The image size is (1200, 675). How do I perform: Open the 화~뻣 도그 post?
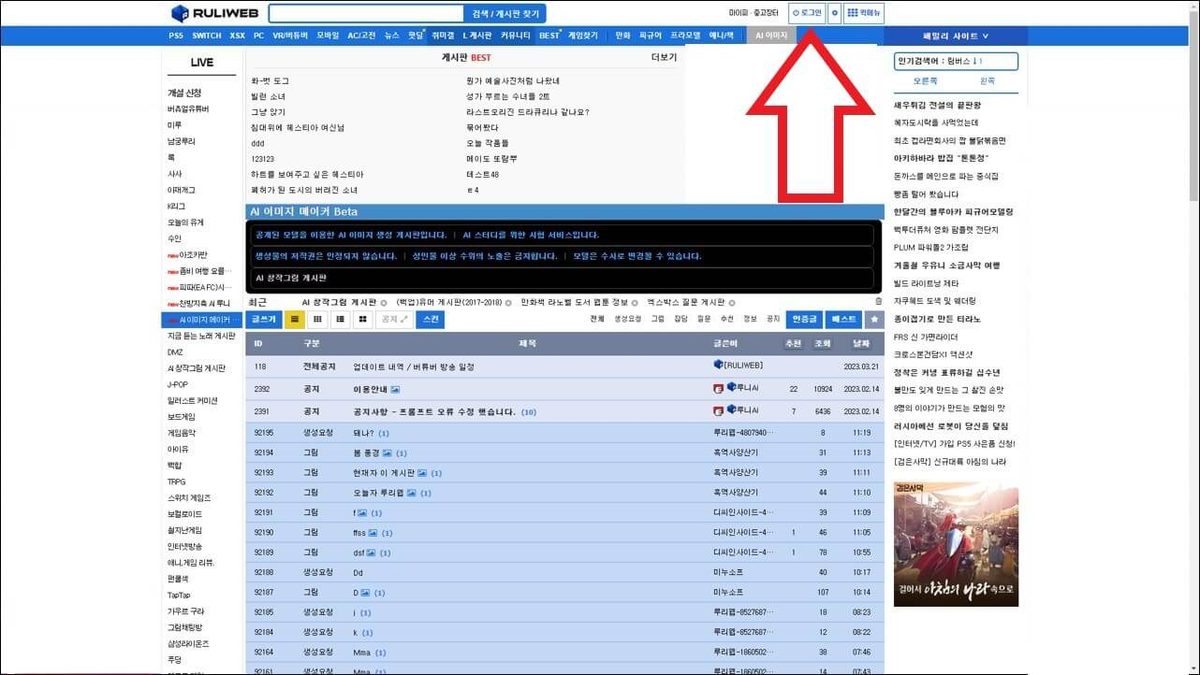coord(270,81)
